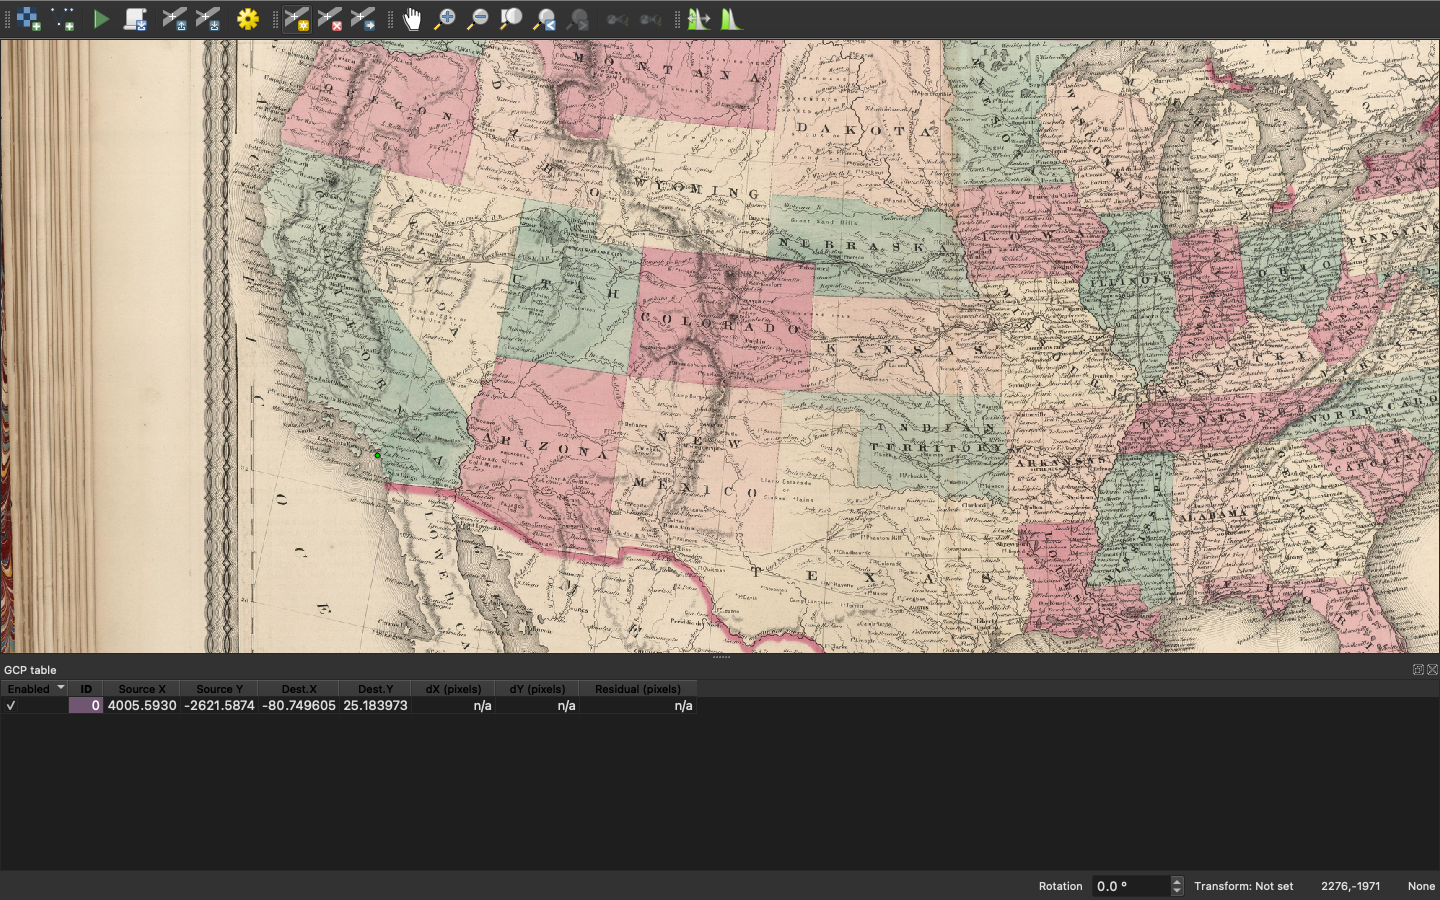Click the coordinate readout 2276,-1971

coord(1350,886)
